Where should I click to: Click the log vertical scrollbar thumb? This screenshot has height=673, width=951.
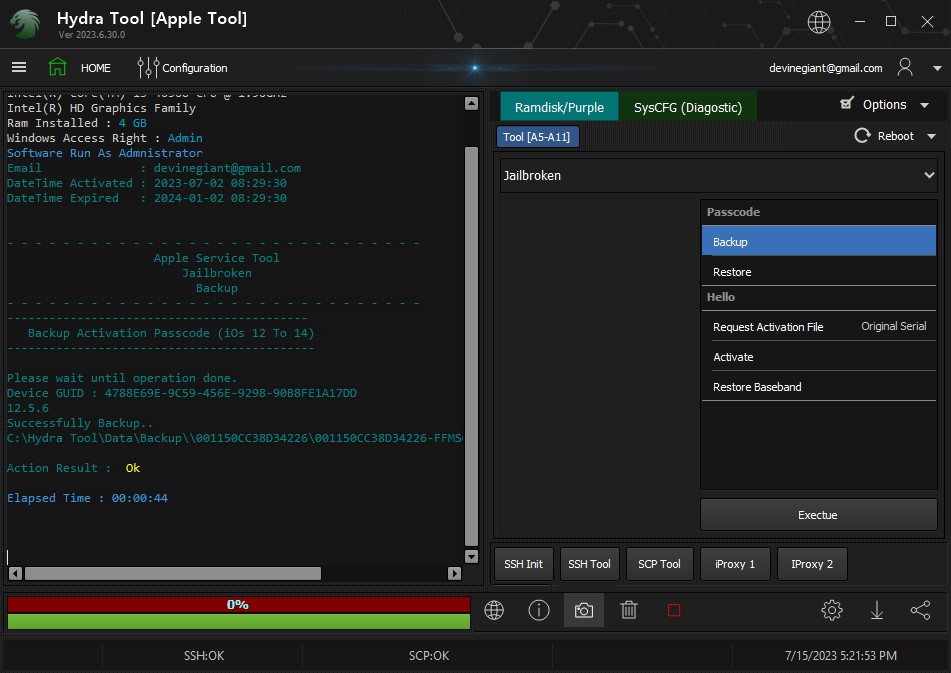click(471, 346)
